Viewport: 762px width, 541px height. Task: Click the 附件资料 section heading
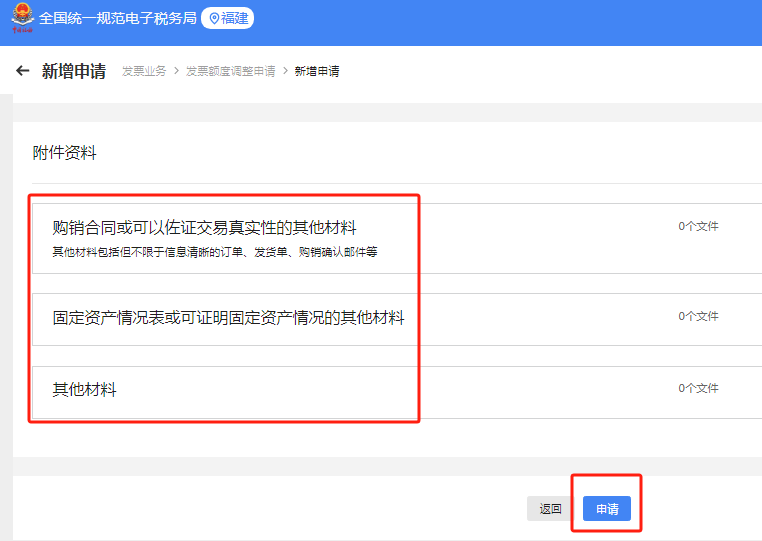tap(64, 153)
